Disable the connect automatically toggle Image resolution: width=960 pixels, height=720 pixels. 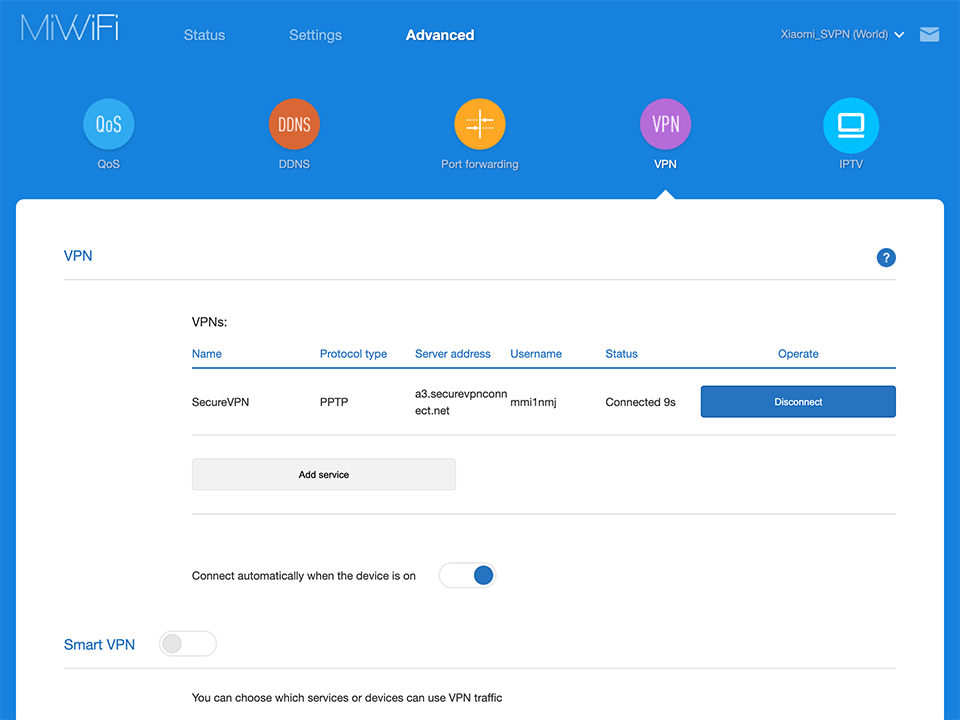(468, 575)
